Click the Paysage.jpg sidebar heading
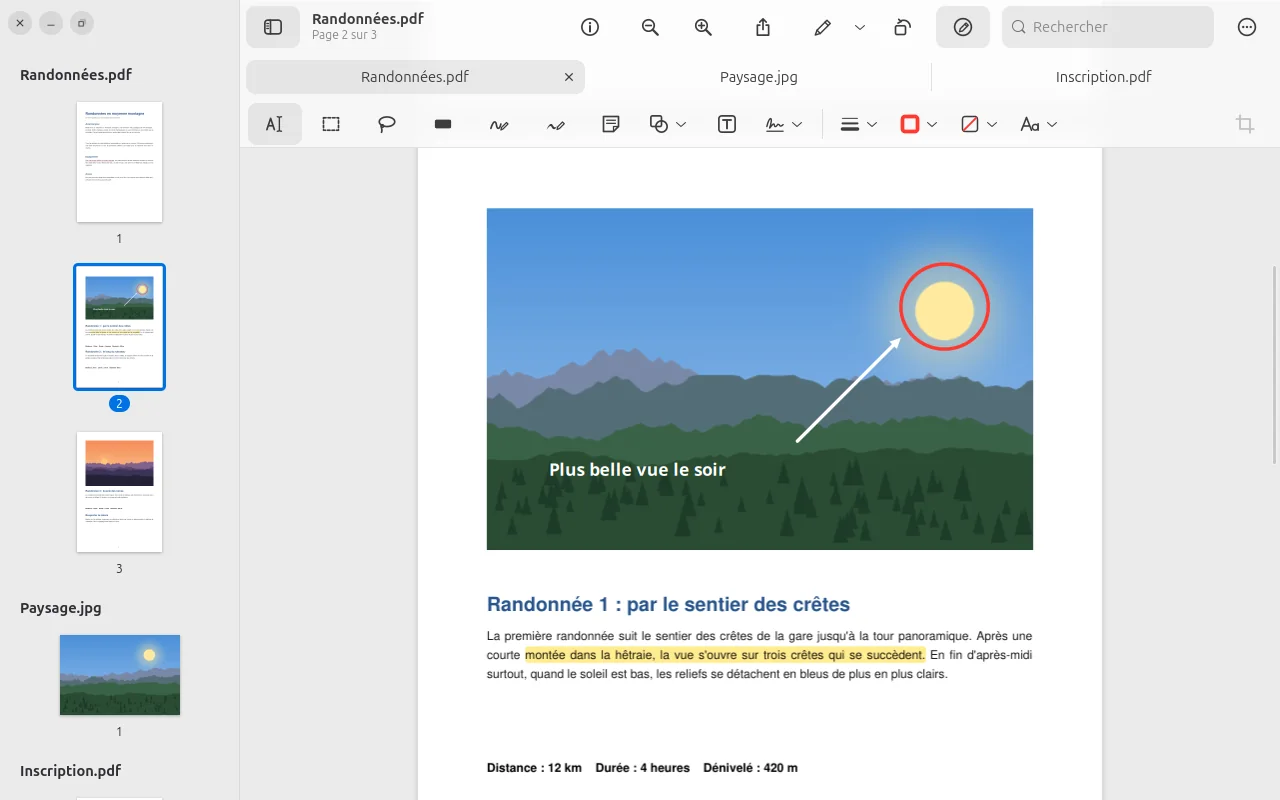Image resolution: width=1280 pixels, height=800 pixels. click(x=61, y=608)
